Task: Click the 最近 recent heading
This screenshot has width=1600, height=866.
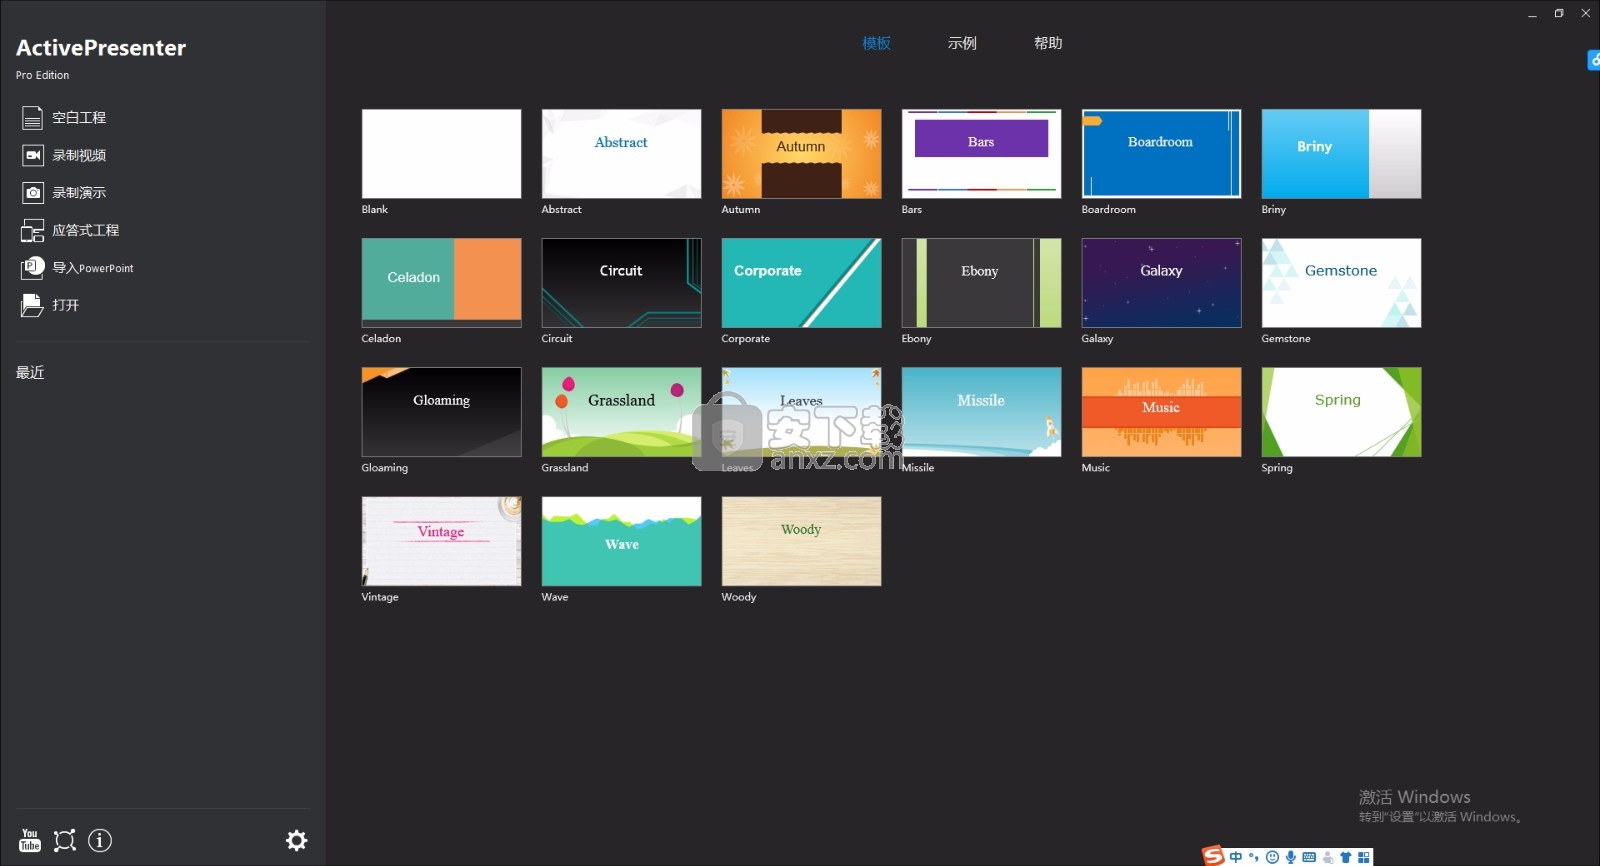Action: (x=30, y=373)
